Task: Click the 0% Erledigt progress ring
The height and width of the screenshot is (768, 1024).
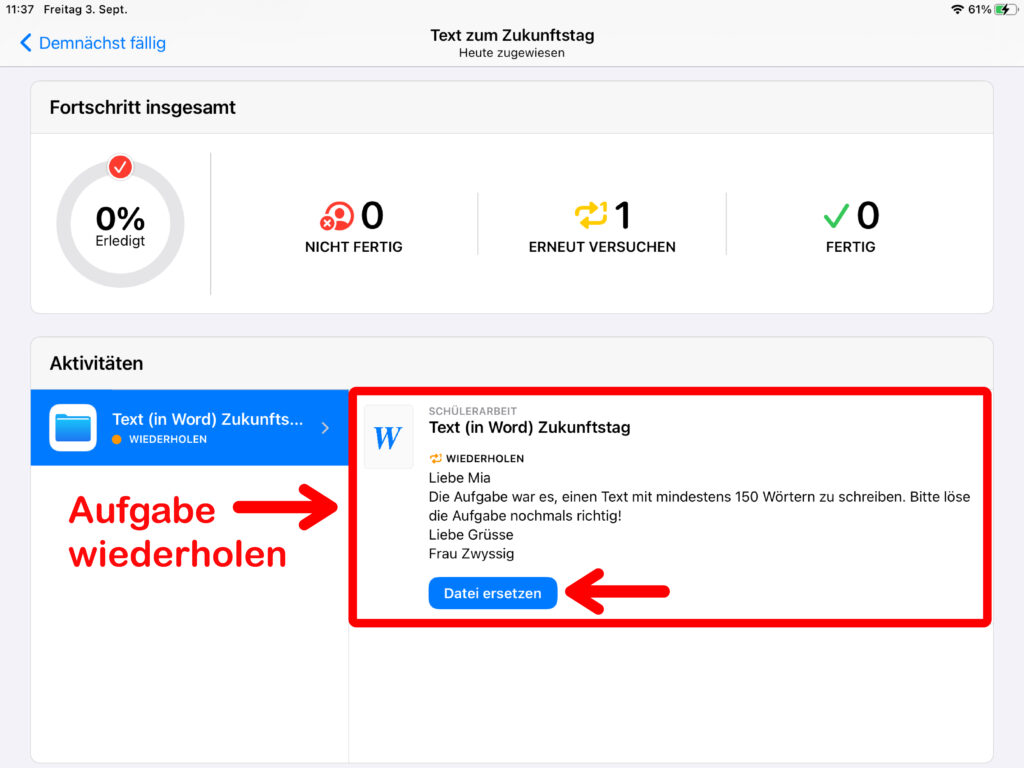Action: pos(120,225)
